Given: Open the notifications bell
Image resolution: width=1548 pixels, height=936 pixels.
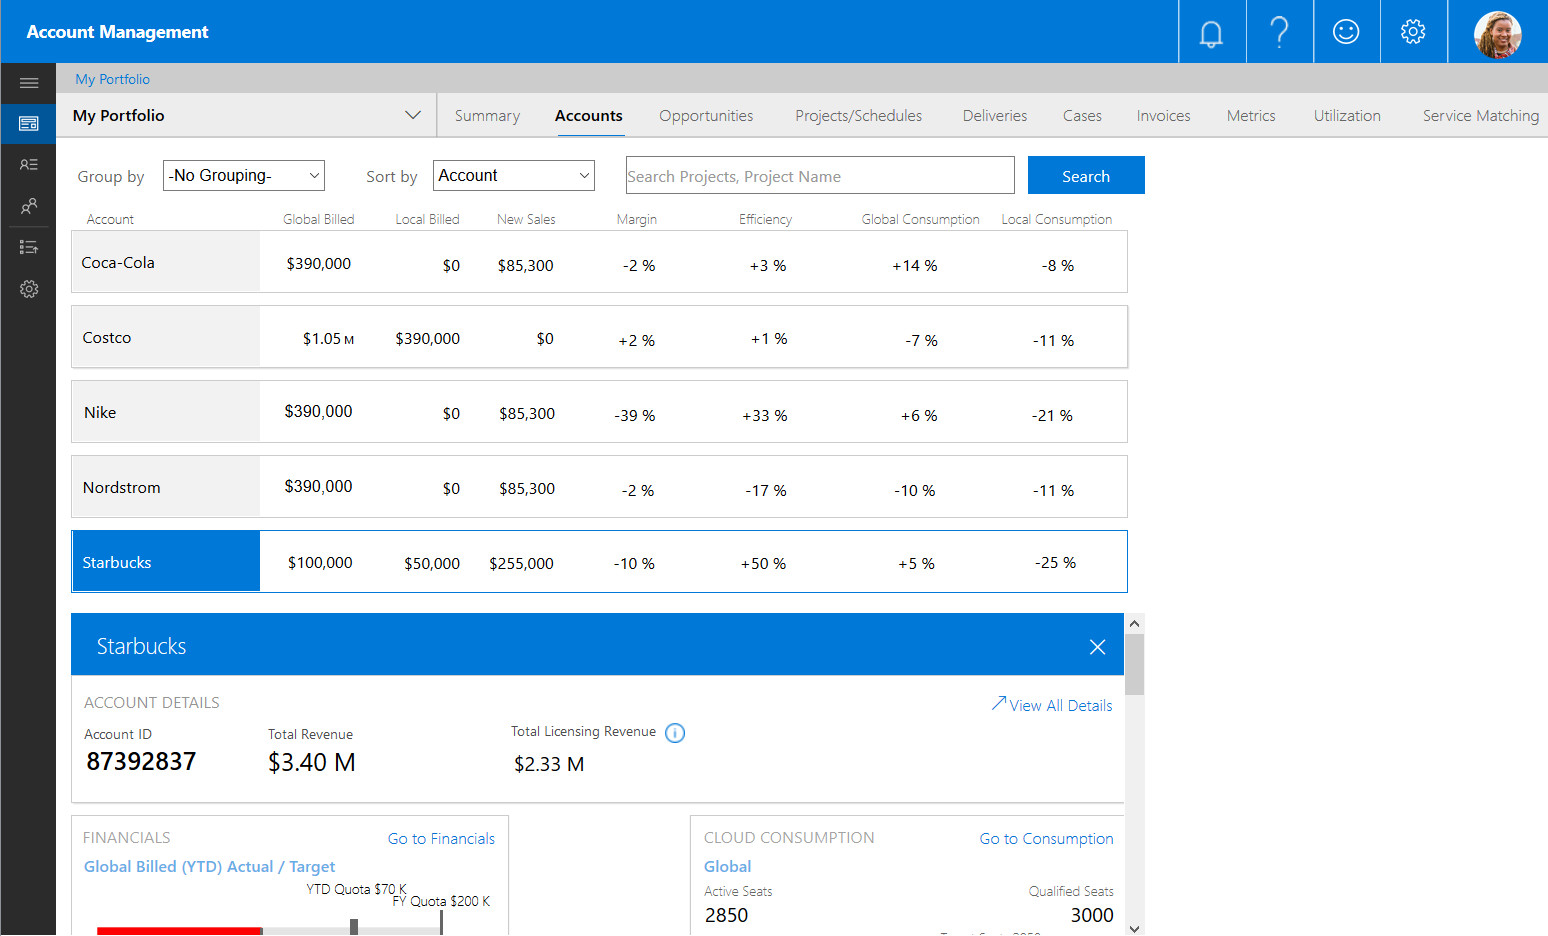Looking at the screenshot, I should pyautogui.click(x=1211, y=32).
